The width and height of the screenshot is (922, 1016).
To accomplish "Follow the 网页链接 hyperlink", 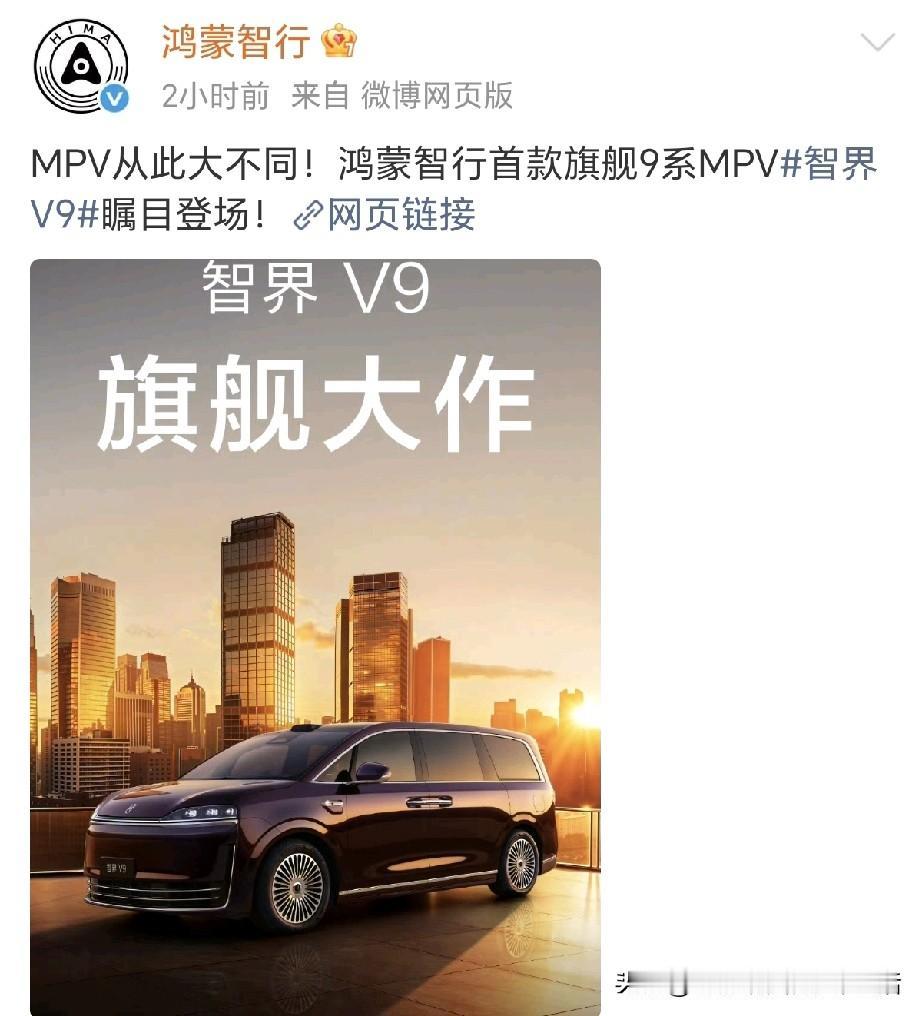I will click(x=401, y=215).
